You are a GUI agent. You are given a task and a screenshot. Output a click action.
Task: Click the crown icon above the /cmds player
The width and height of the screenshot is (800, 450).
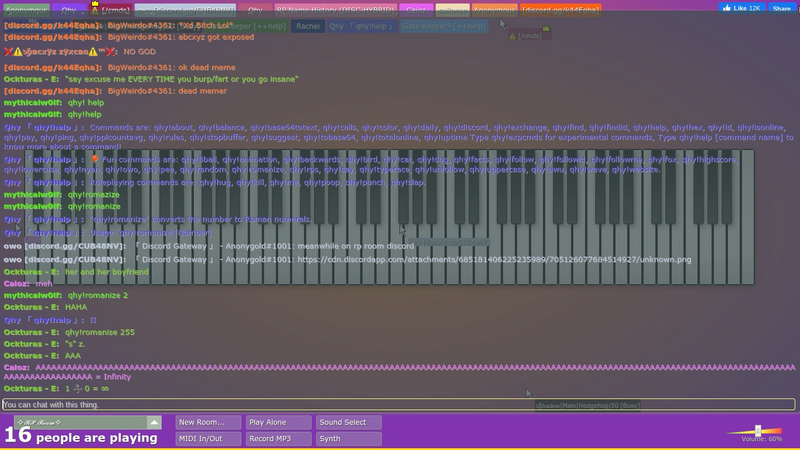tap(95, 4)
